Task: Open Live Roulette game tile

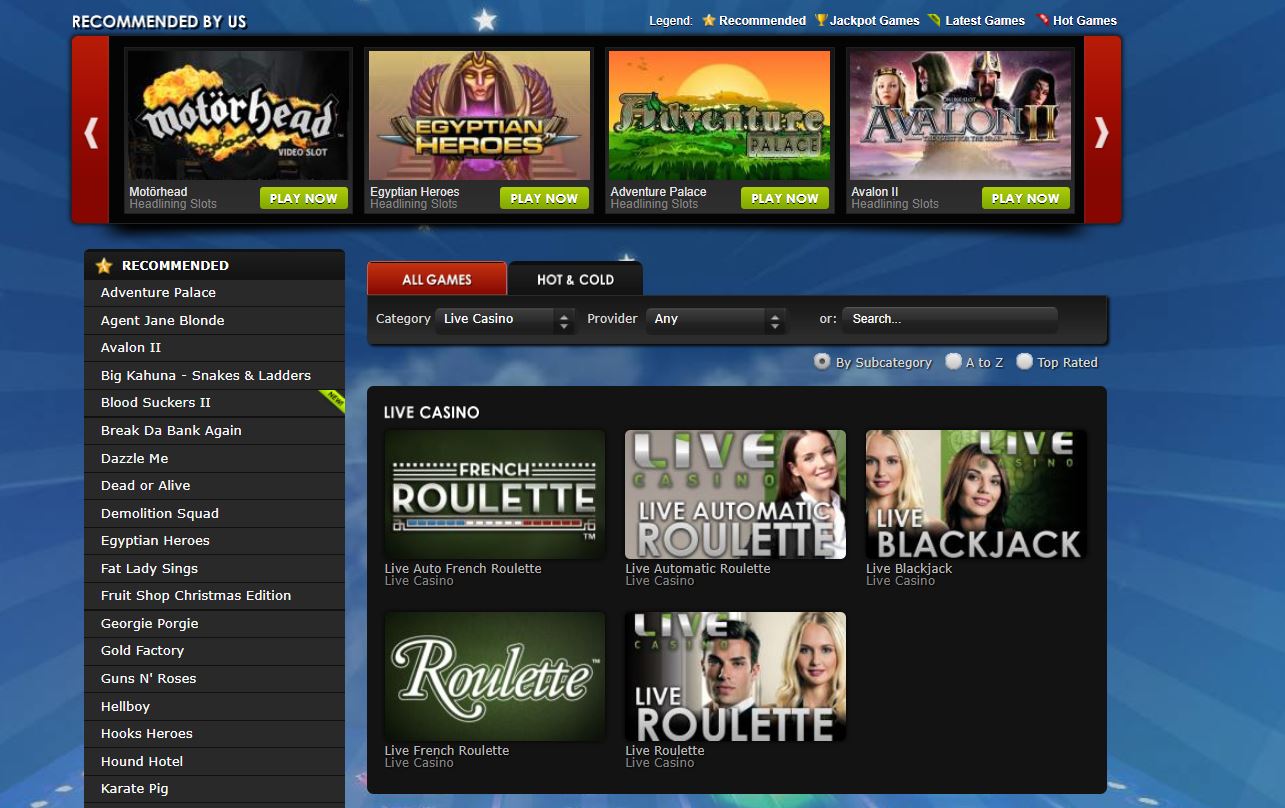Action: (735, 676)
